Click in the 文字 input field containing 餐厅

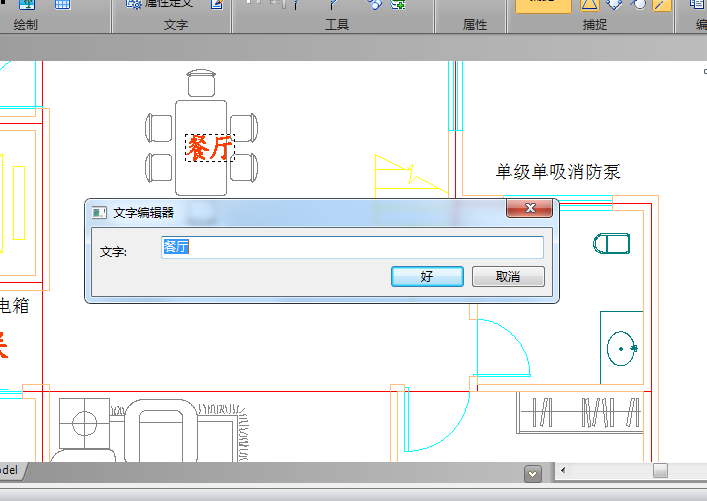point(352,247)
